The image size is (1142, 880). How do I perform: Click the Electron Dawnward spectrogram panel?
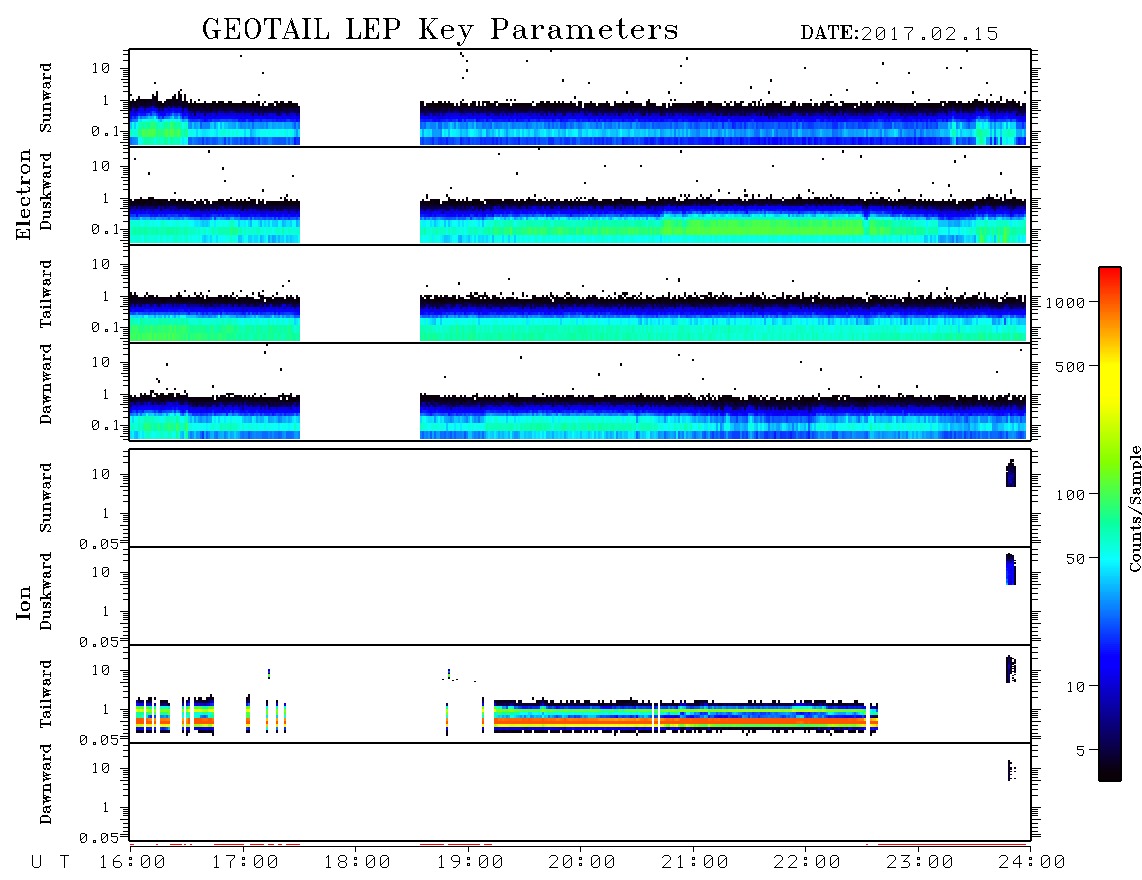coord(580,391)
